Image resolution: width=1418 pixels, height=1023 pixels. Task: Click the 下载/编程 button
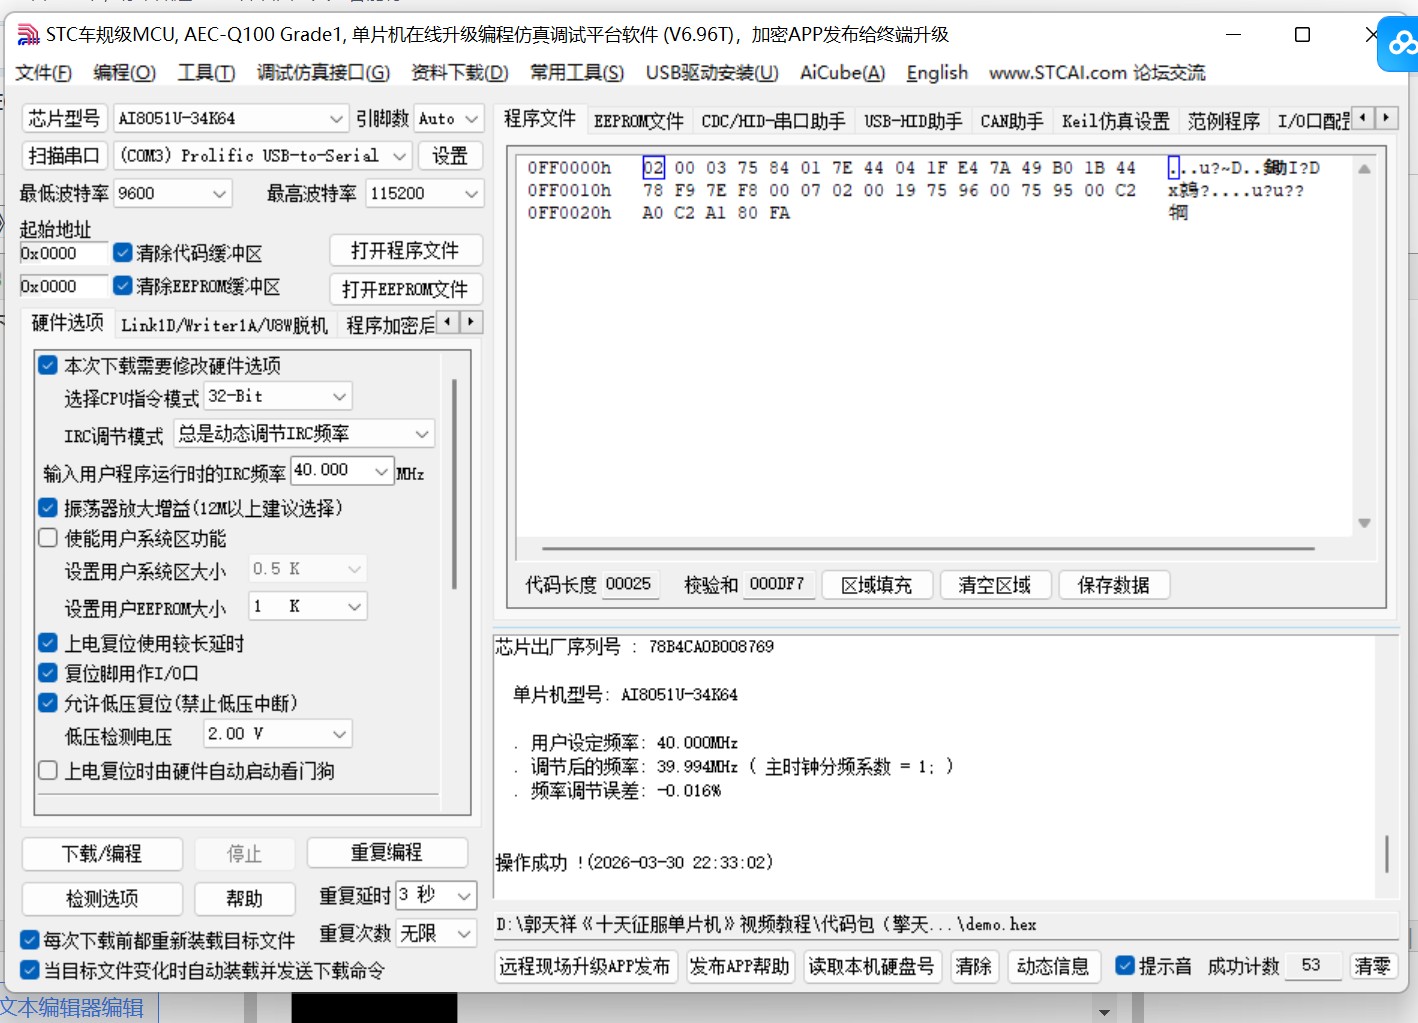101,853
